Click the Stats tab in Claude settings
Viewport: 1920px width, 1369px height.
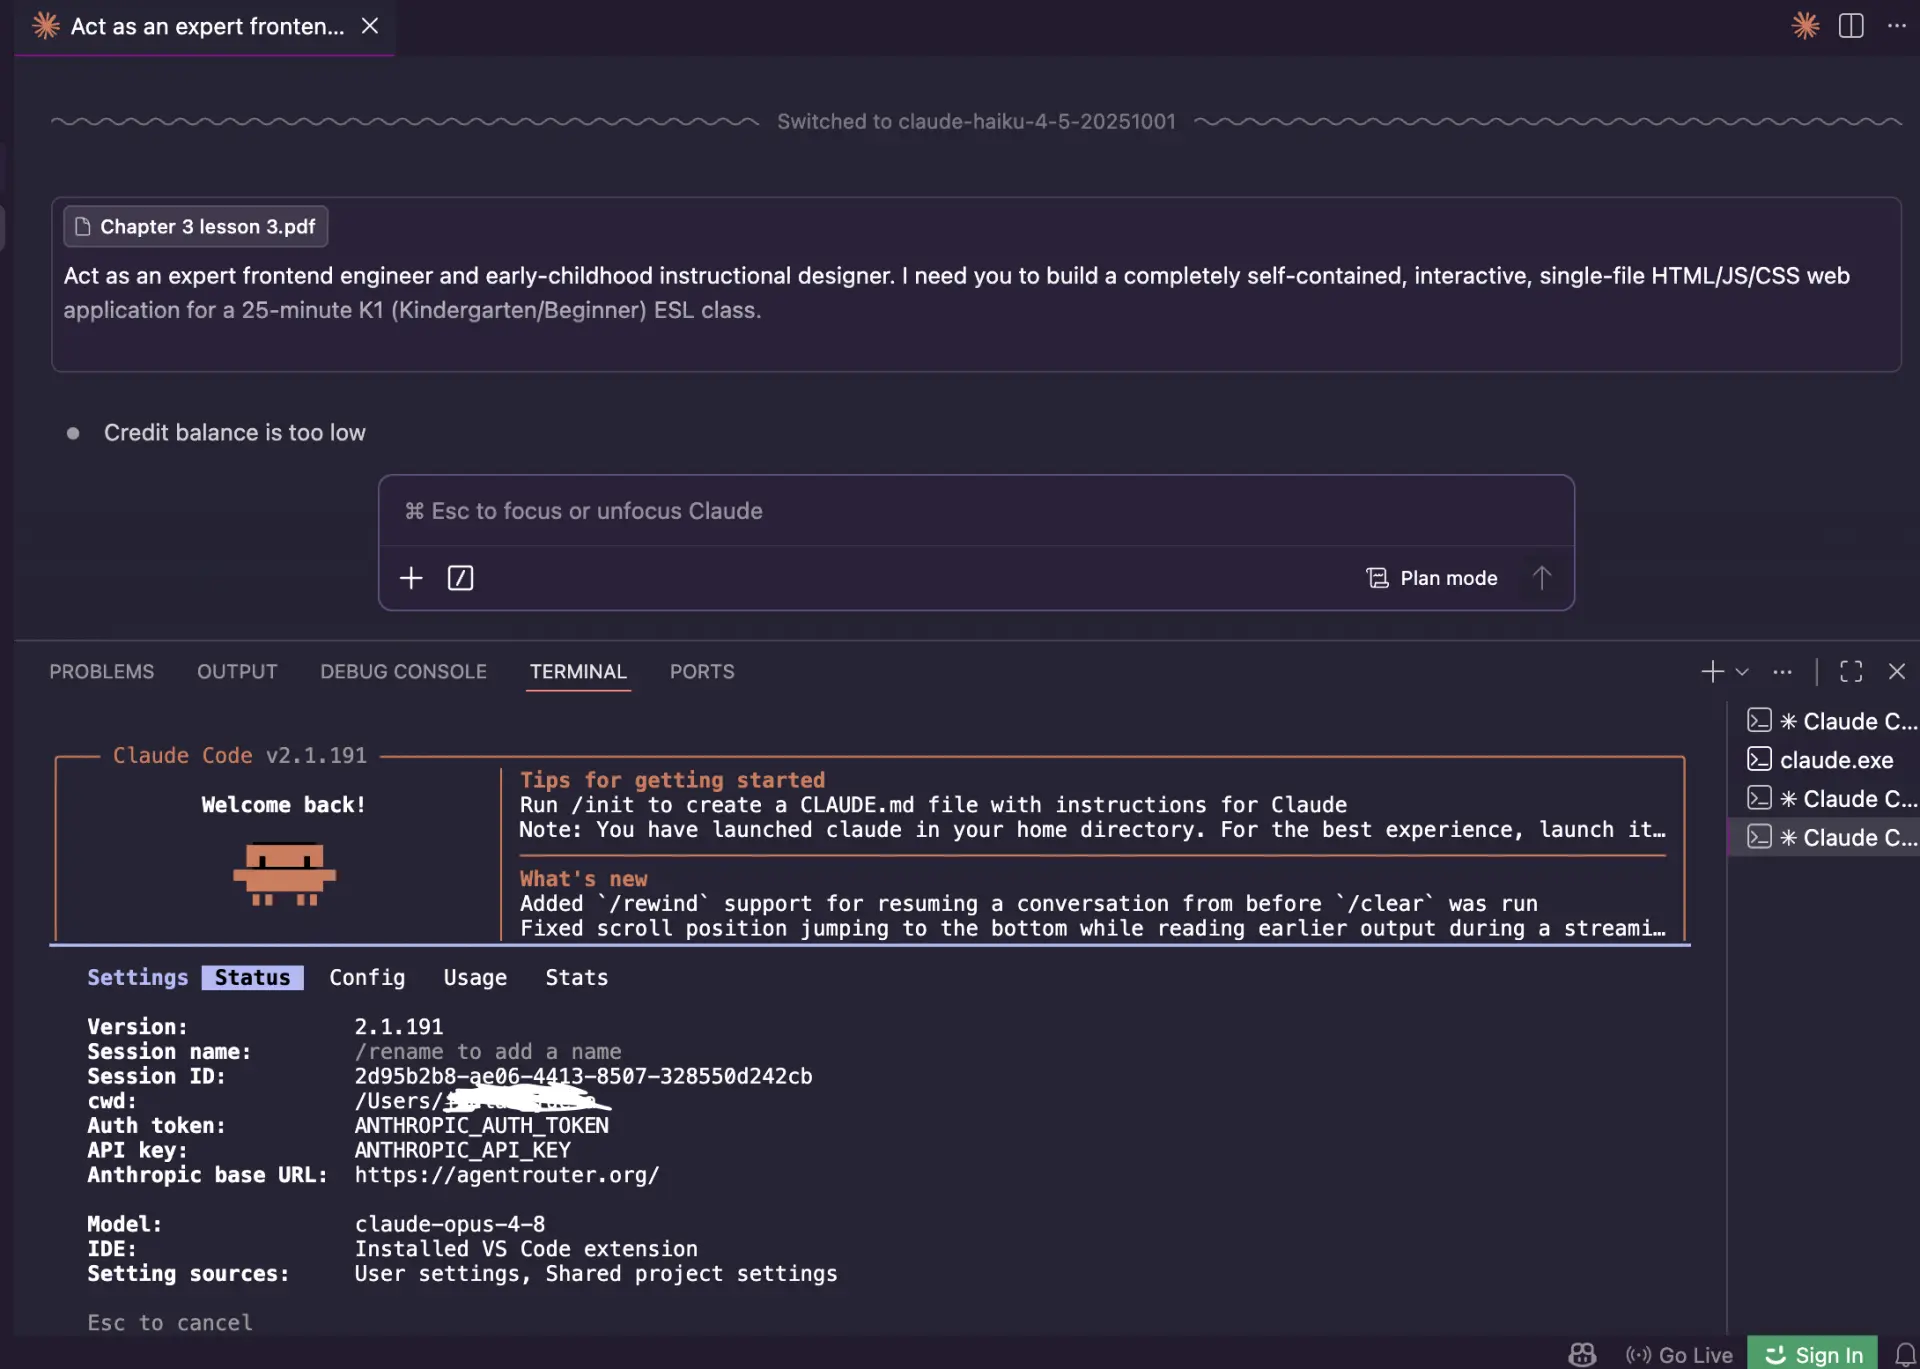tap(577, 977)
